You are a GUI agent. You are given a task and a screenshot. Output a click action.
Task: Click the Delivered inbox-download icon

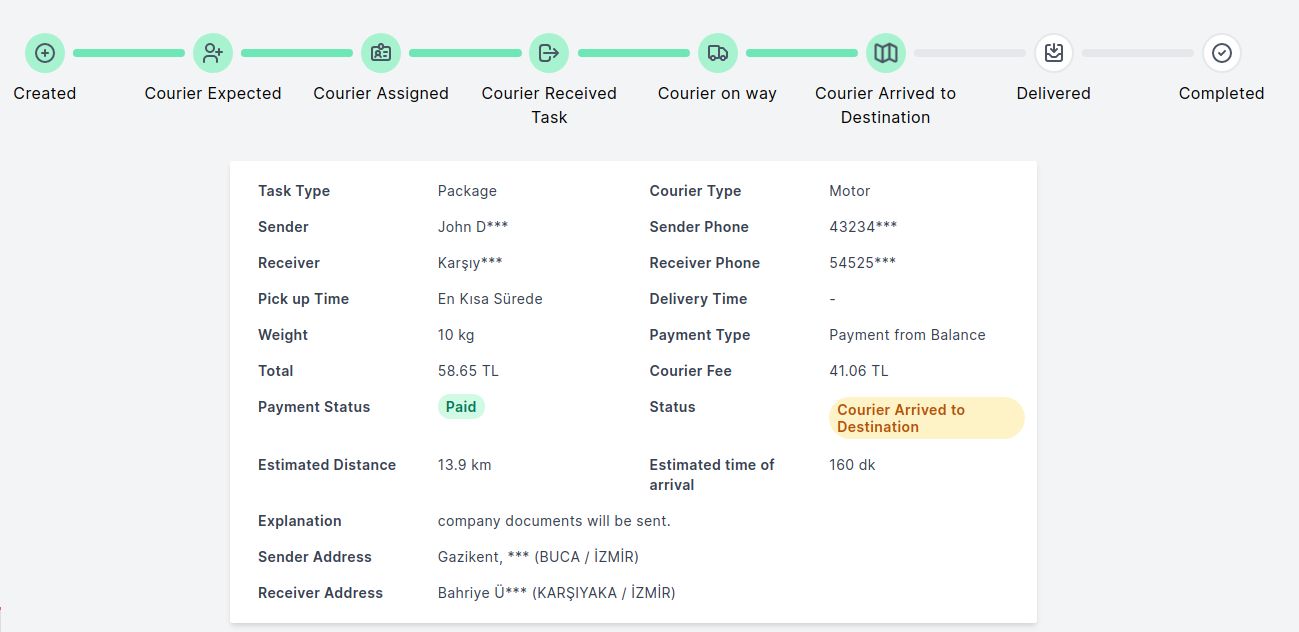pyautogui.click(x=1053, y=53)
